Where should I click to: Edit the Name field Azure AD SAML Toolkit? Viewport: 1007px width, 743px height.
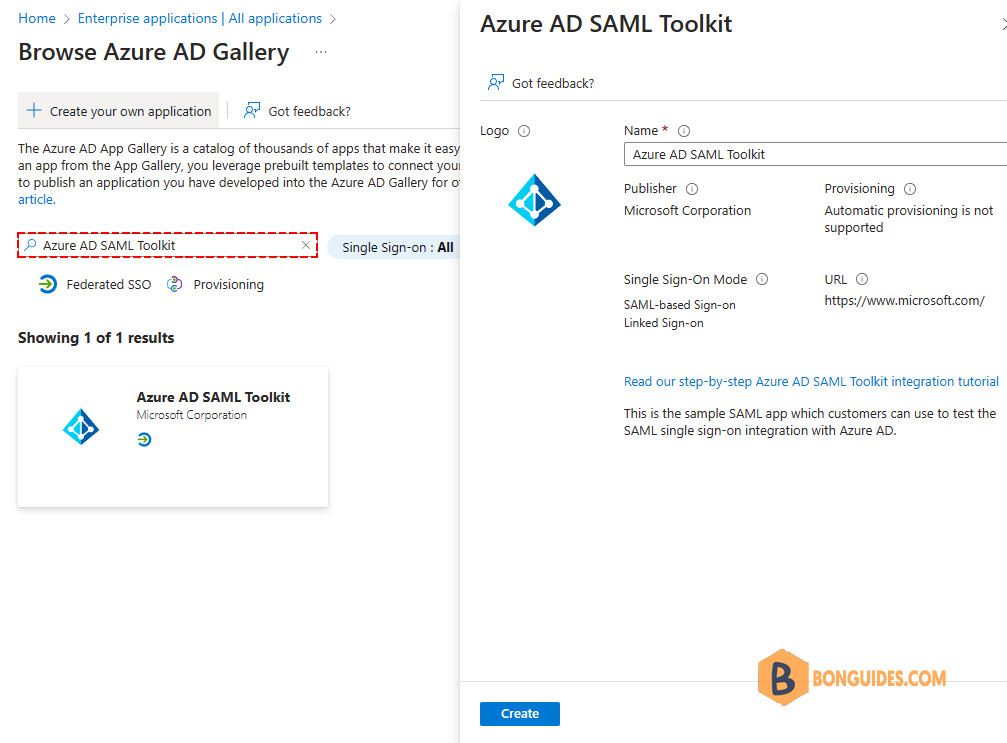815,154
